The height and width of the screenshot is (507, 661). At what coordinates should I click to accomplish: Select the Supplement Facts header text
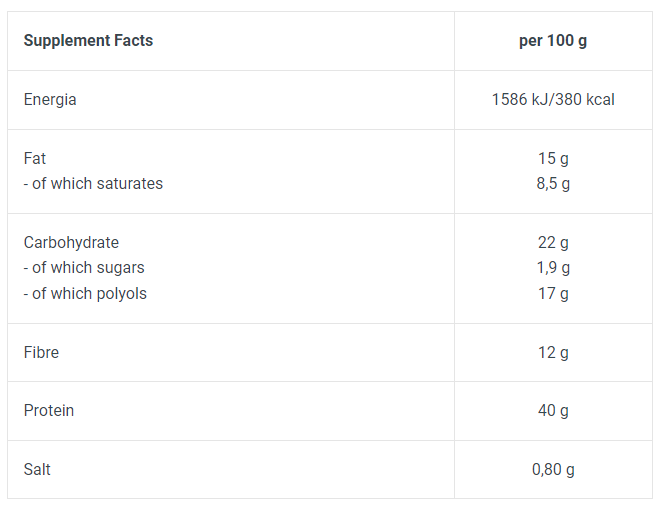[x=88, y=40]
